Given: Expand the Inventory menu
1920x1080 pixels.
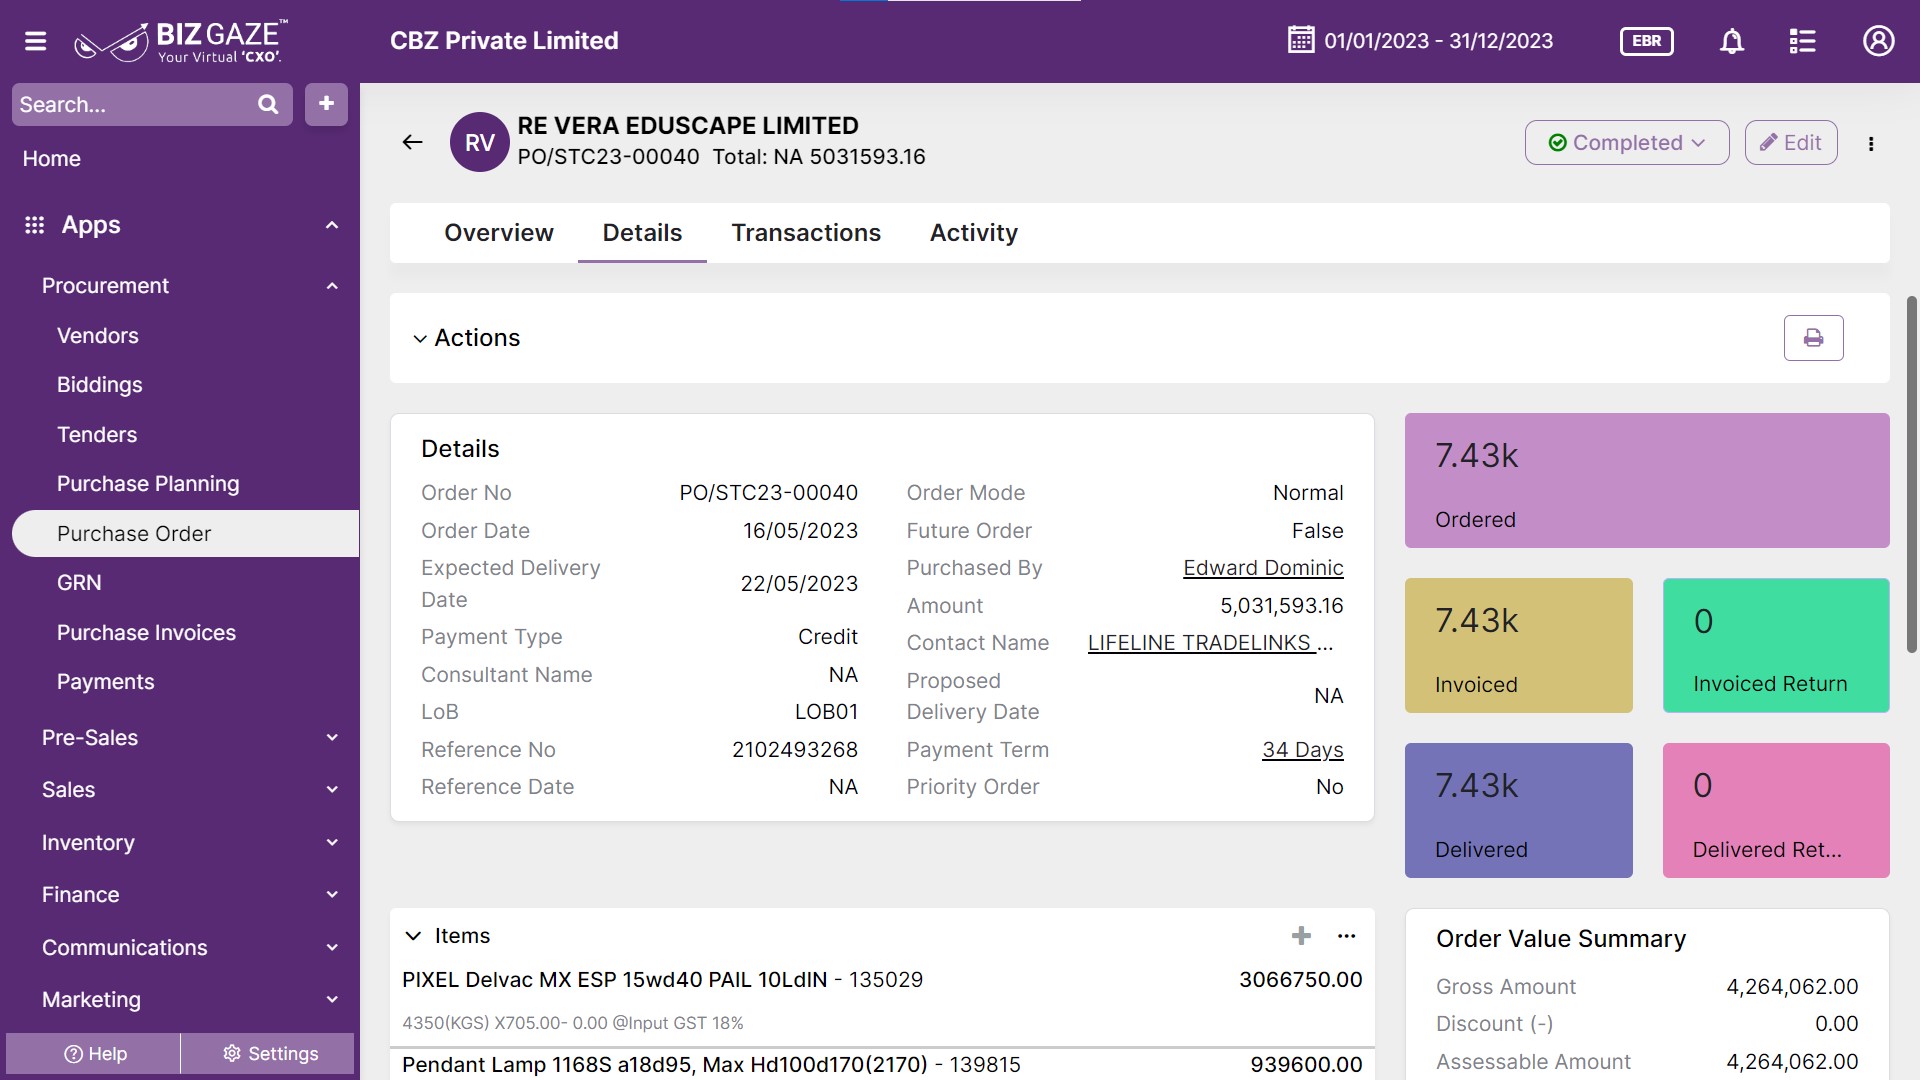Looking at the screenshot, I should [x=332, y=843].
